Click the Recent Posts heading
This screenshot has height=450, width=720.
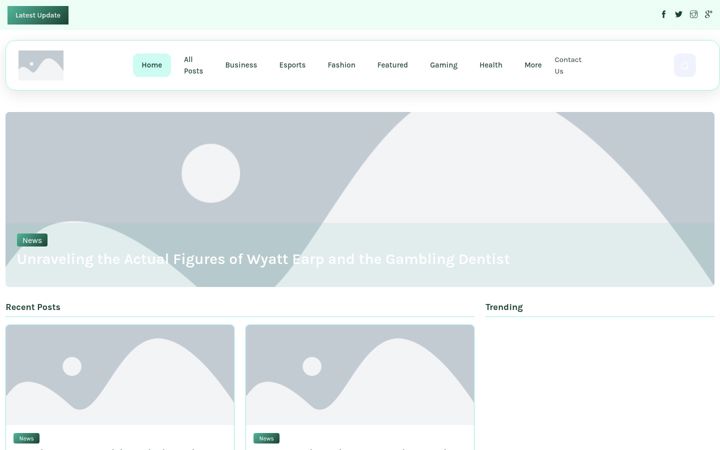[33, 307]
